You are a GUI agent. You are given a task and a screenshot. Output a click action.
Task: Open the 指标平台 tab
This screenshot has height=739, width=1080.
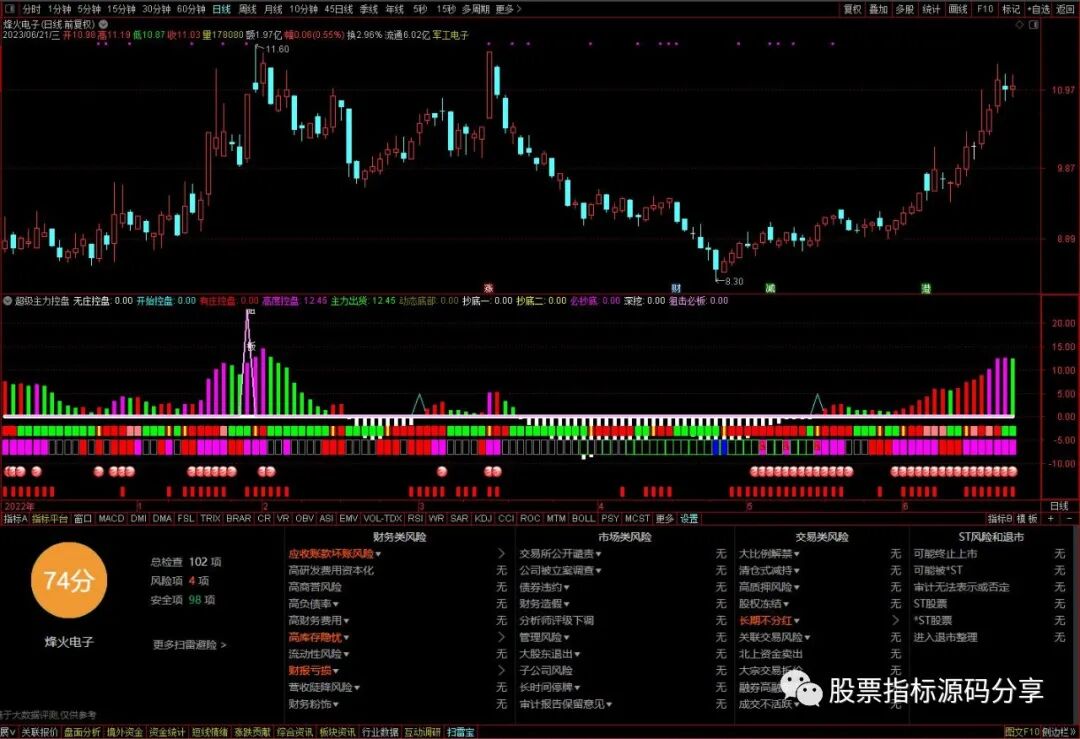click(x=50, y=518)
